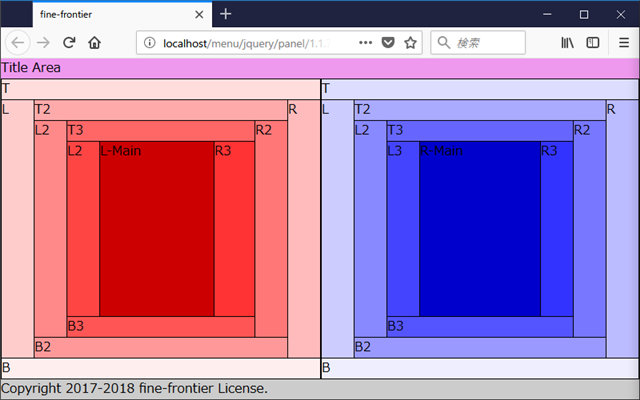Select the fine-frontier browser tab
This screenshot has width=640, height=400.
122,14
